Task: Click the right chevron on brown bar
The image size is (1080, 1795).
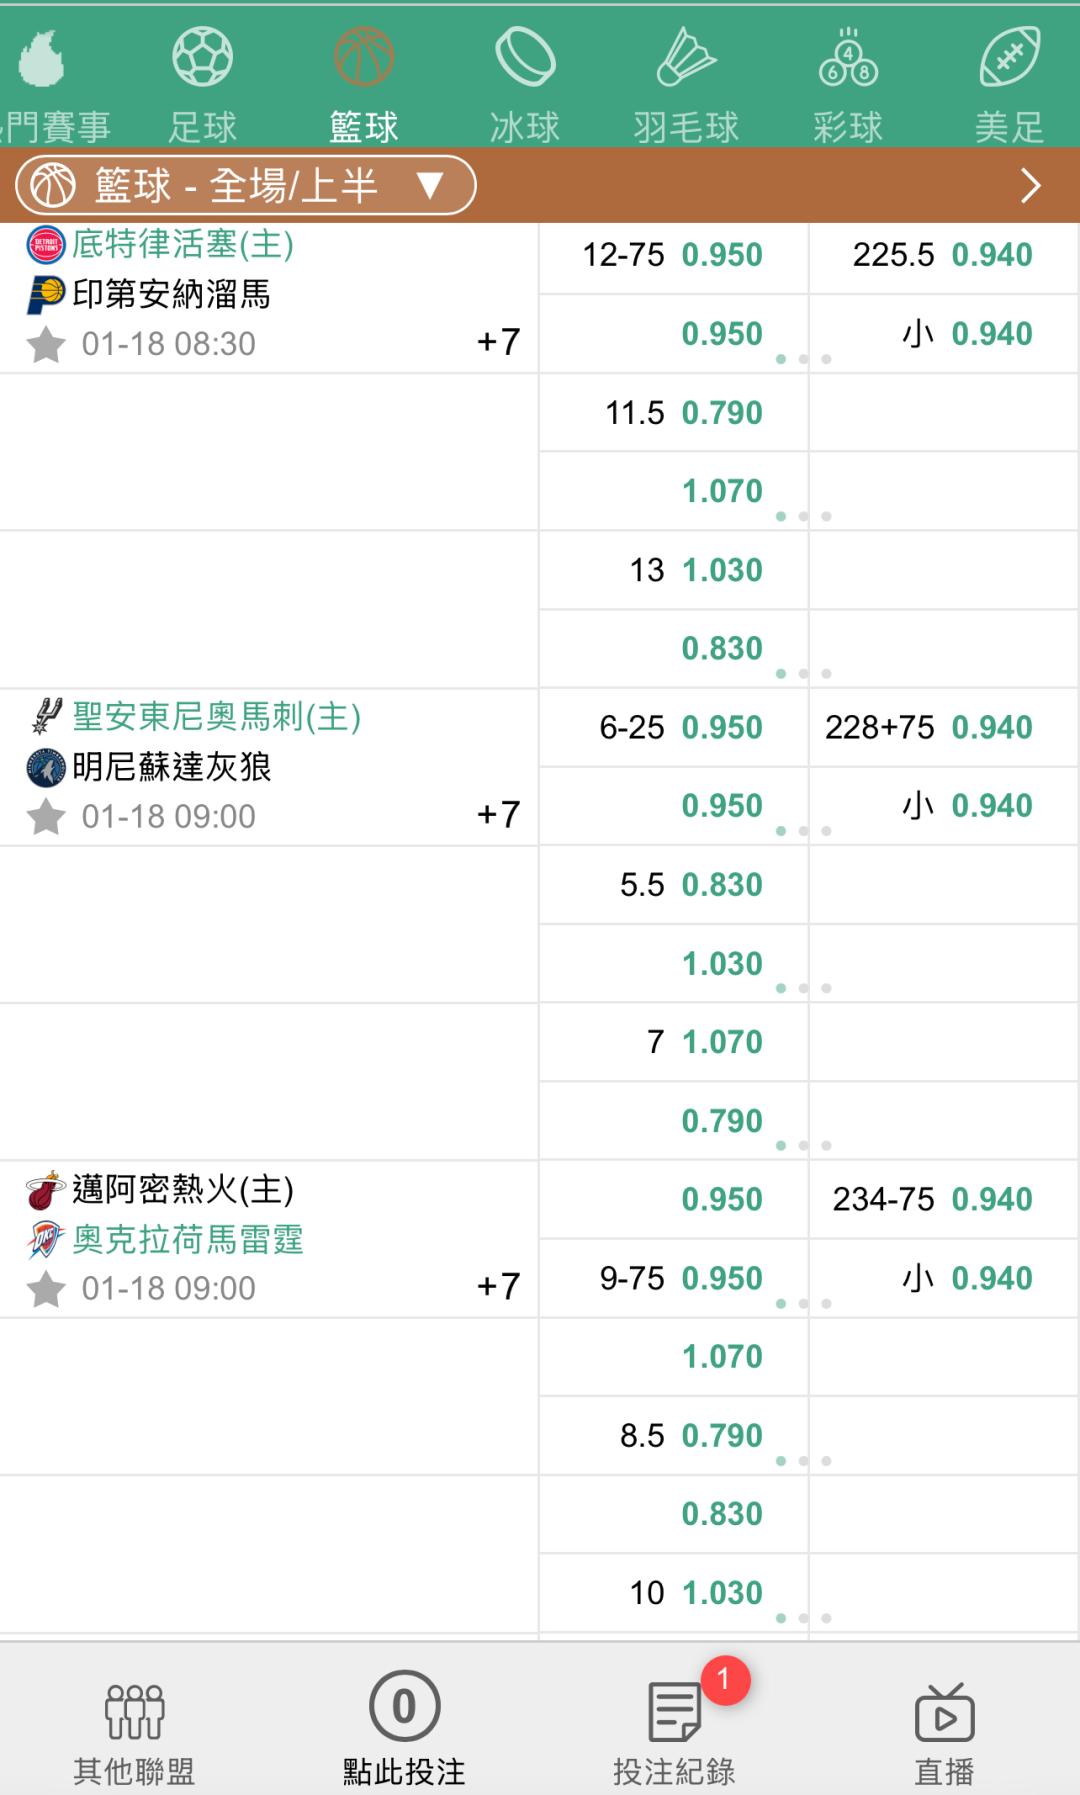Action: point(1030,186)
